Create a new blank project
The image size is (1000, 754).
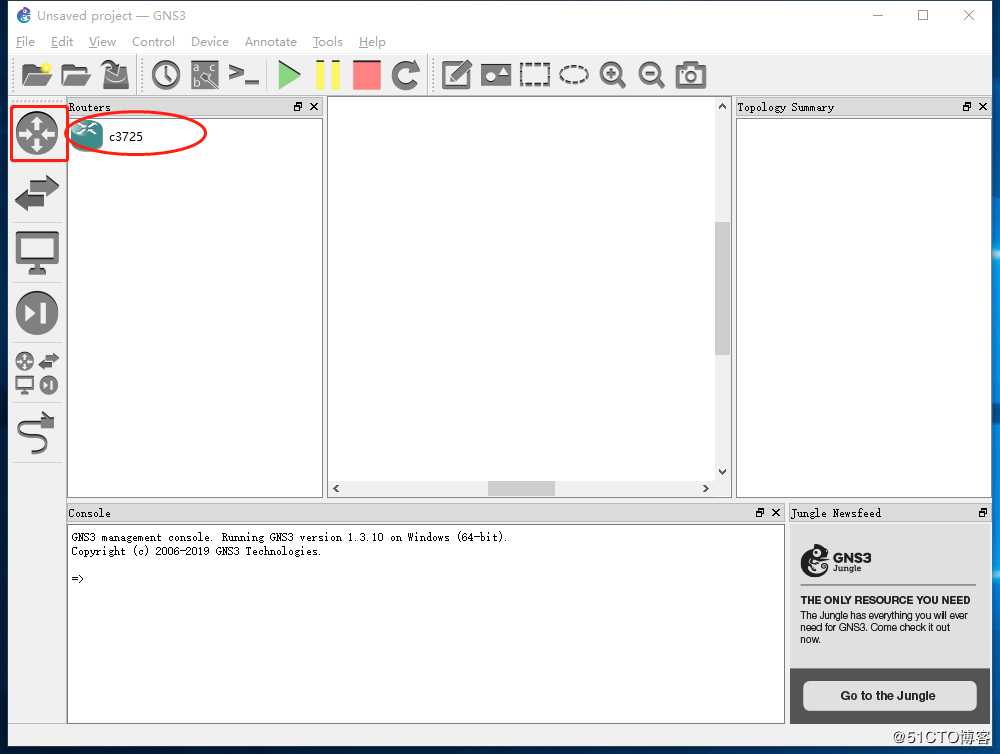click(37, 75)
